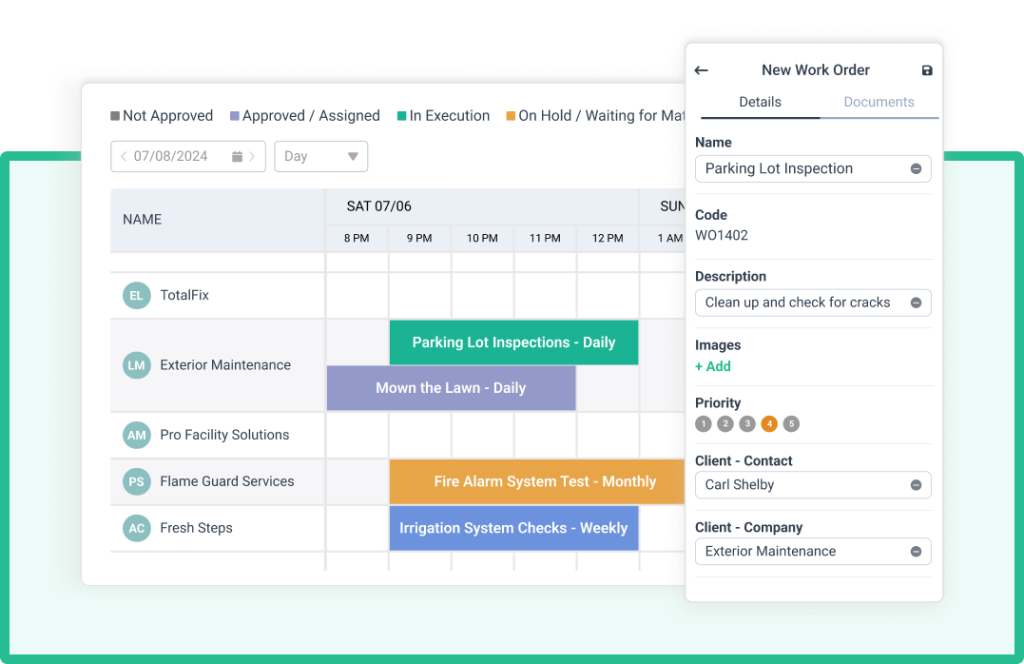Image resolution: width=1024 pixels, height=664 pixels.
Task: Save the new work order
Action: tap(926, 70)
